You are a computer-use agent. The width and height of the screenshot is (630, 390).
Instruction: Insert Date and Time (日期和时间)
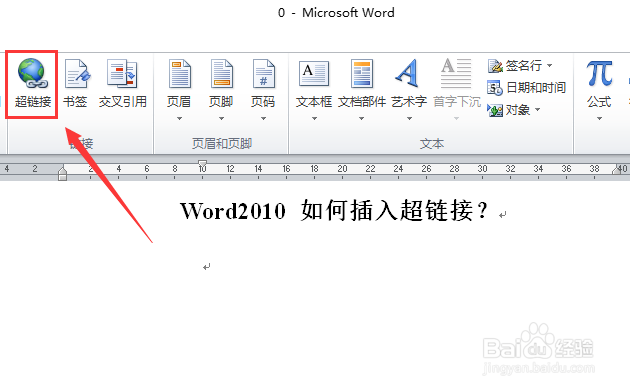[526, 88]
